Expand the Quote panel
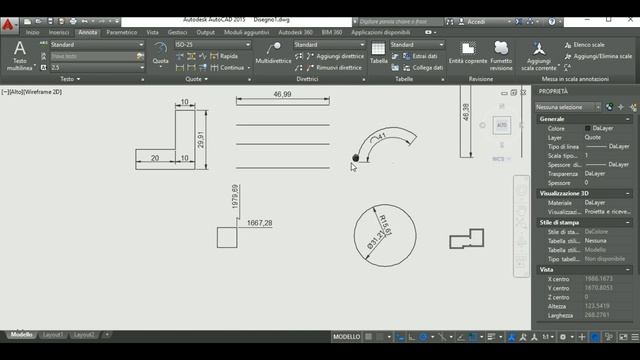 point(196,79)
